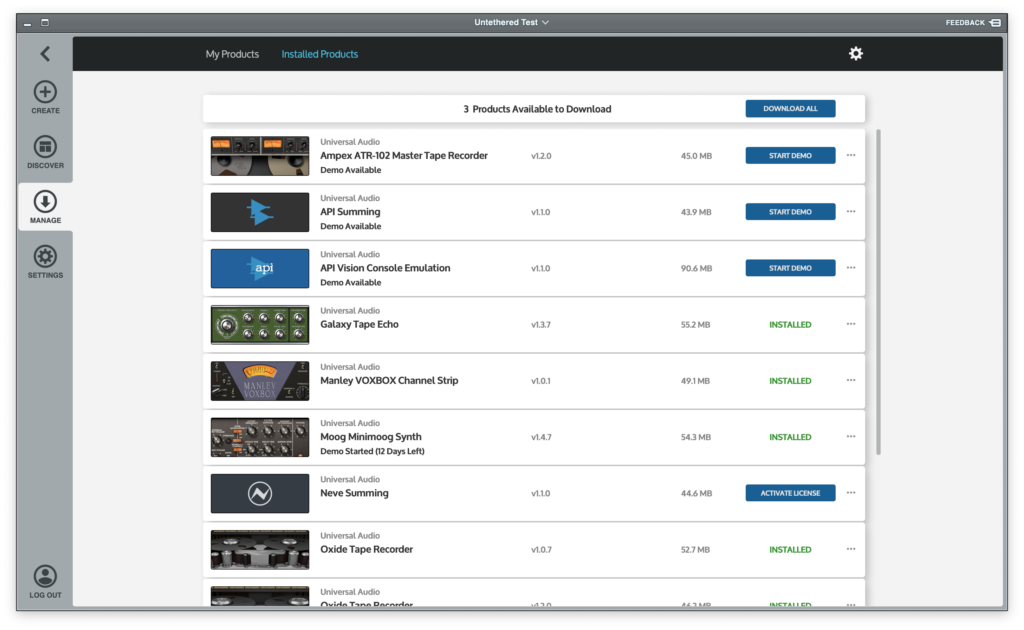Click the Feedback icon in title bar
1024x630 pixels.
995,22
